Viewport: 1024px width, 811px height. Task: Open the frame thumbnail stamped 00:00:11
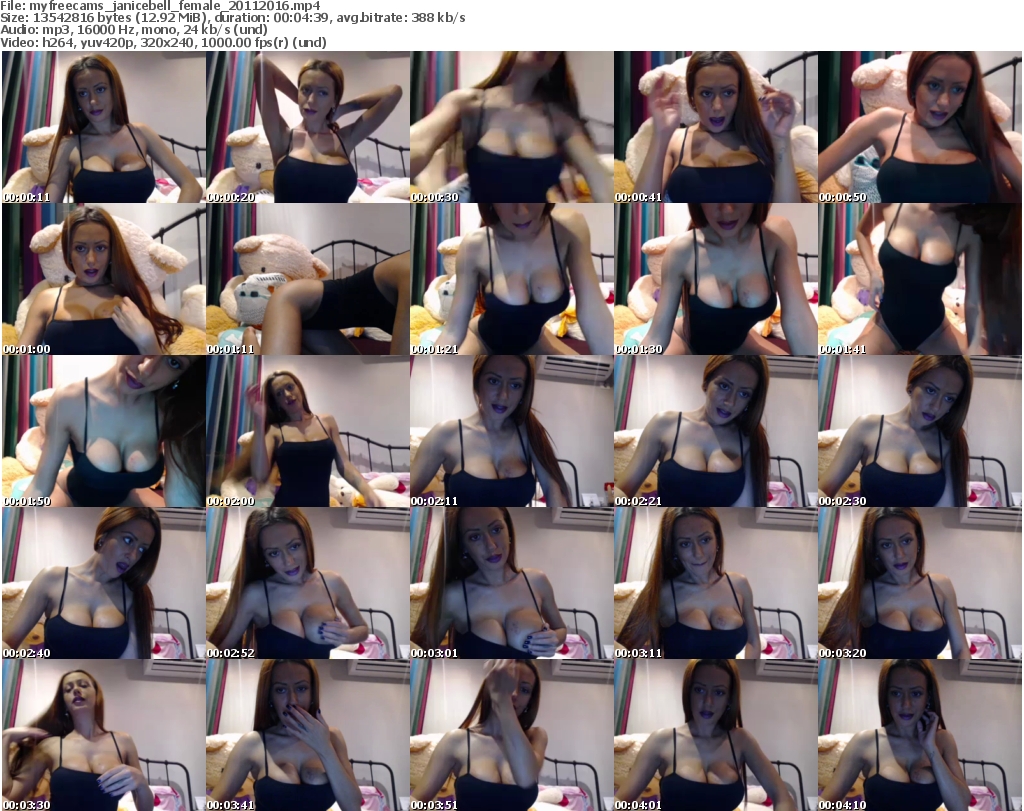point(104,127)
